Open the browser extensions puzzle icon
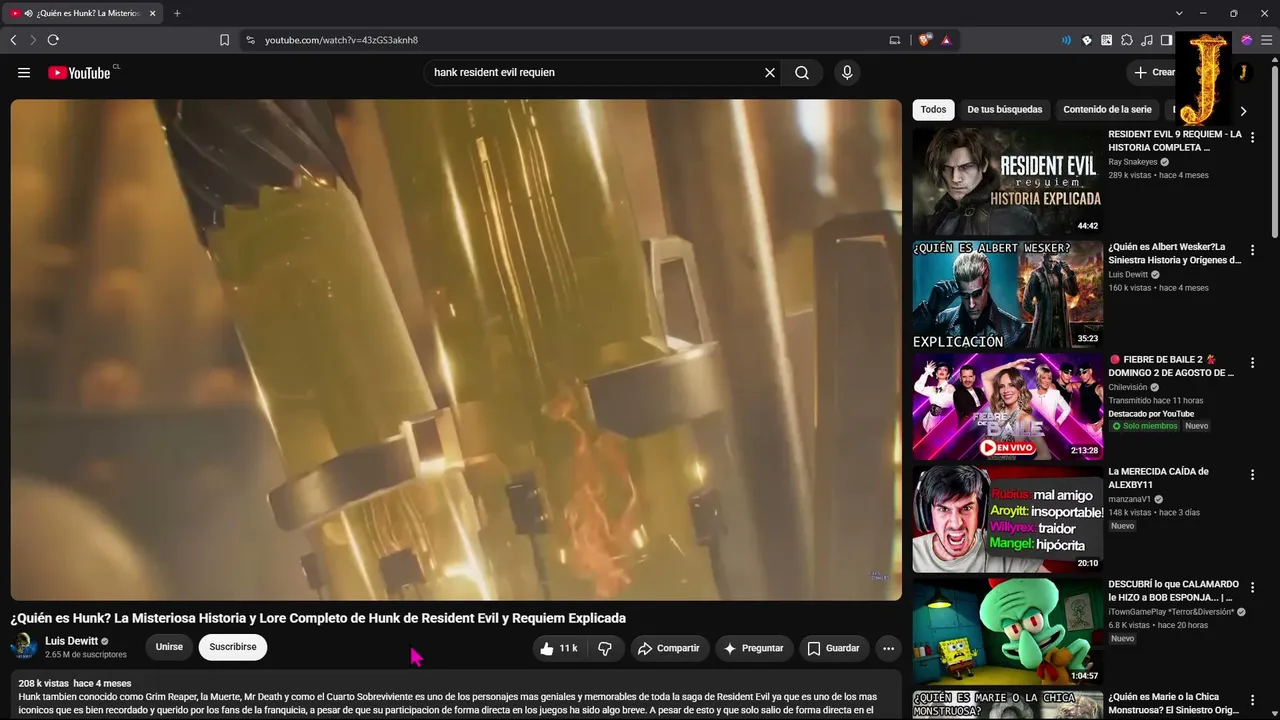This screenshot has width=1280, height=720. coord(1127,40)
